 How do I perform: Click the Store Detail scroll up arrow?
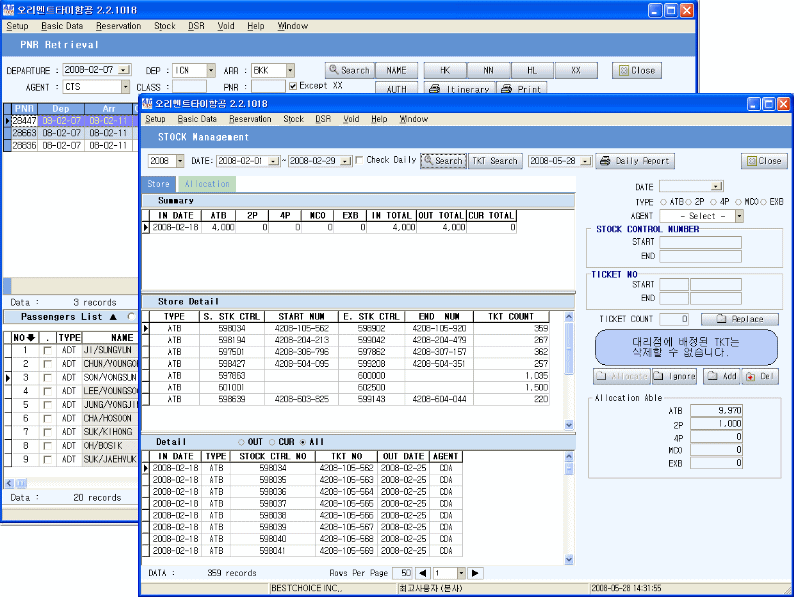(569, 317)
